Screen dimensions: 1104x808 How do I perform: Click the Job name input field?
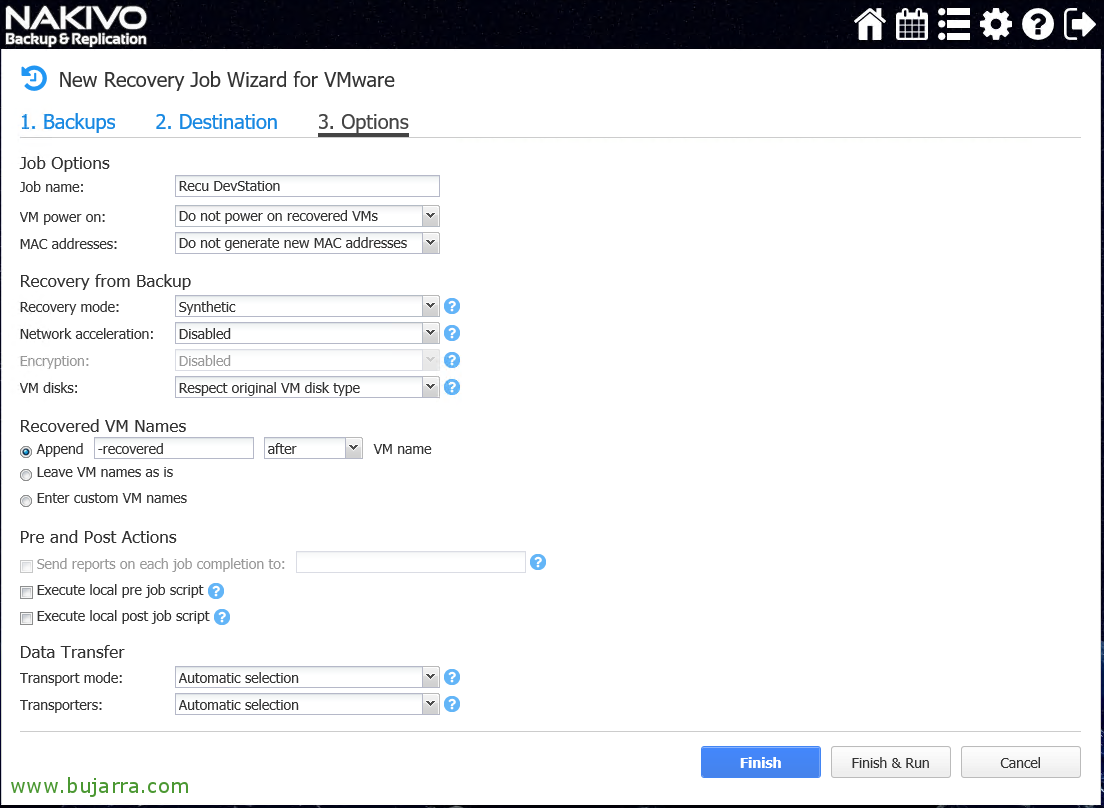point(307,186)
